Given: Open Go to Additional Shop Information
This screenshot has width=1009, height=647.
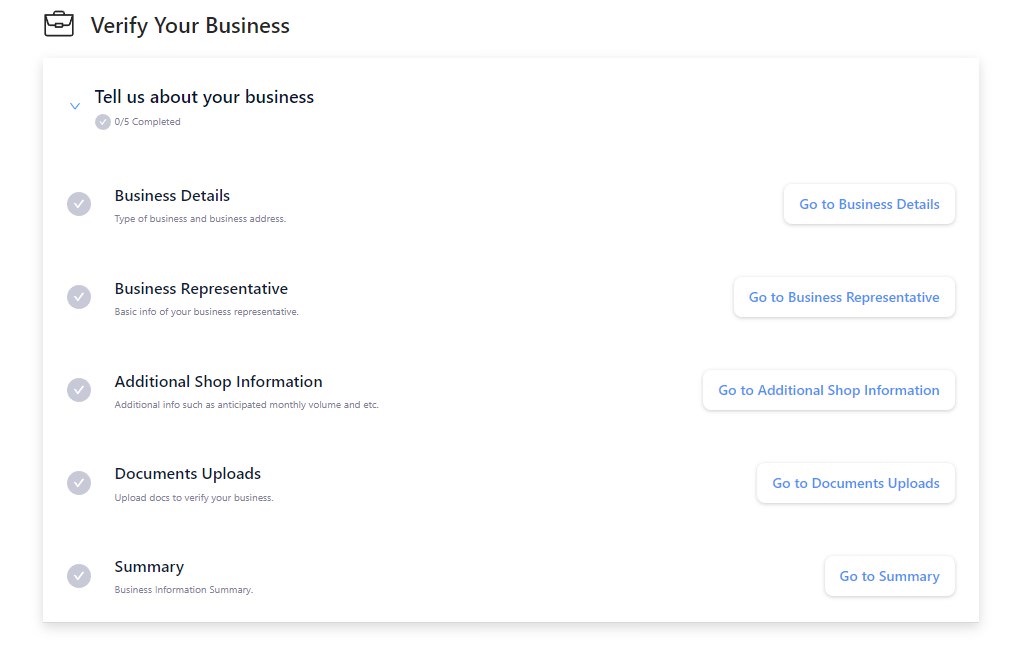Looking at the screenshot, I should (829, 390).
